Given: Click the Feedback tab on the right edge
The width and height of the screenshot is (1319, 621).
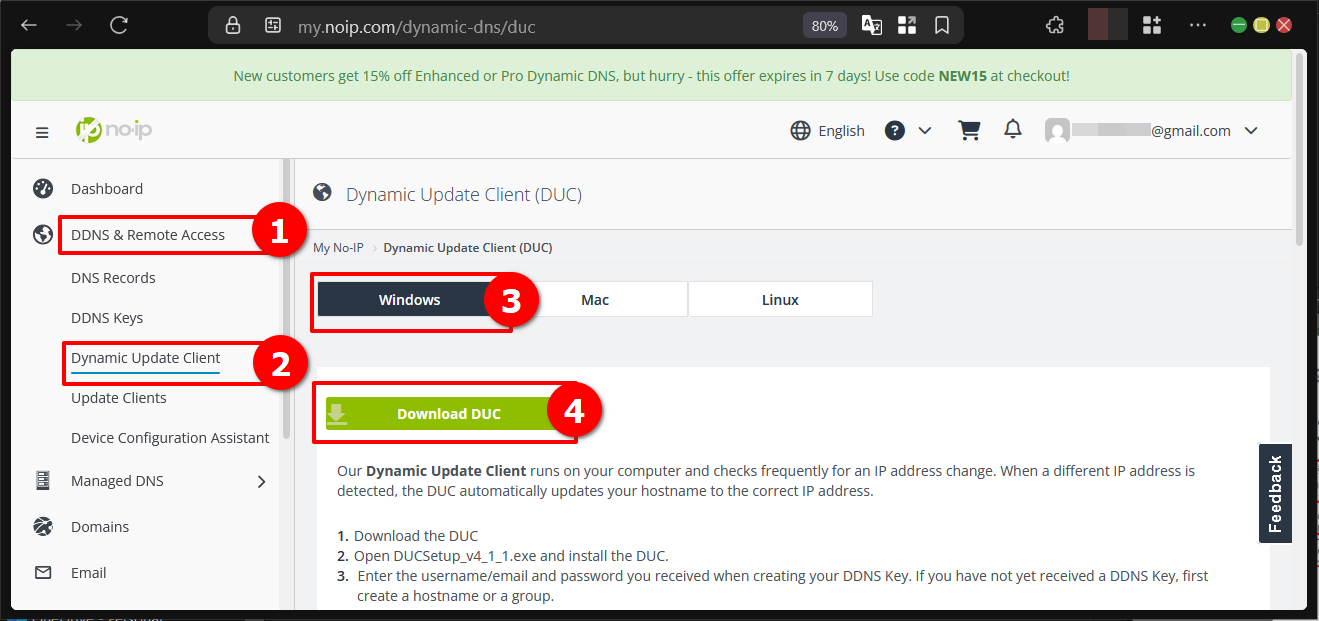Looking at the screenshot, I should click(1275, 492).
